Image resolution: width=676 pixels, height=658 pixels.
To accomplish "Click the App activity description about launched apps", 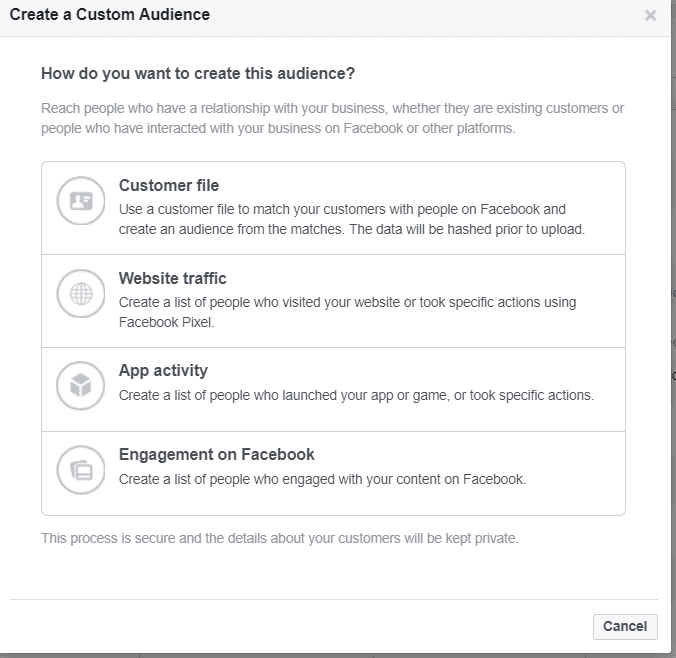I will [x=355, y=395].
